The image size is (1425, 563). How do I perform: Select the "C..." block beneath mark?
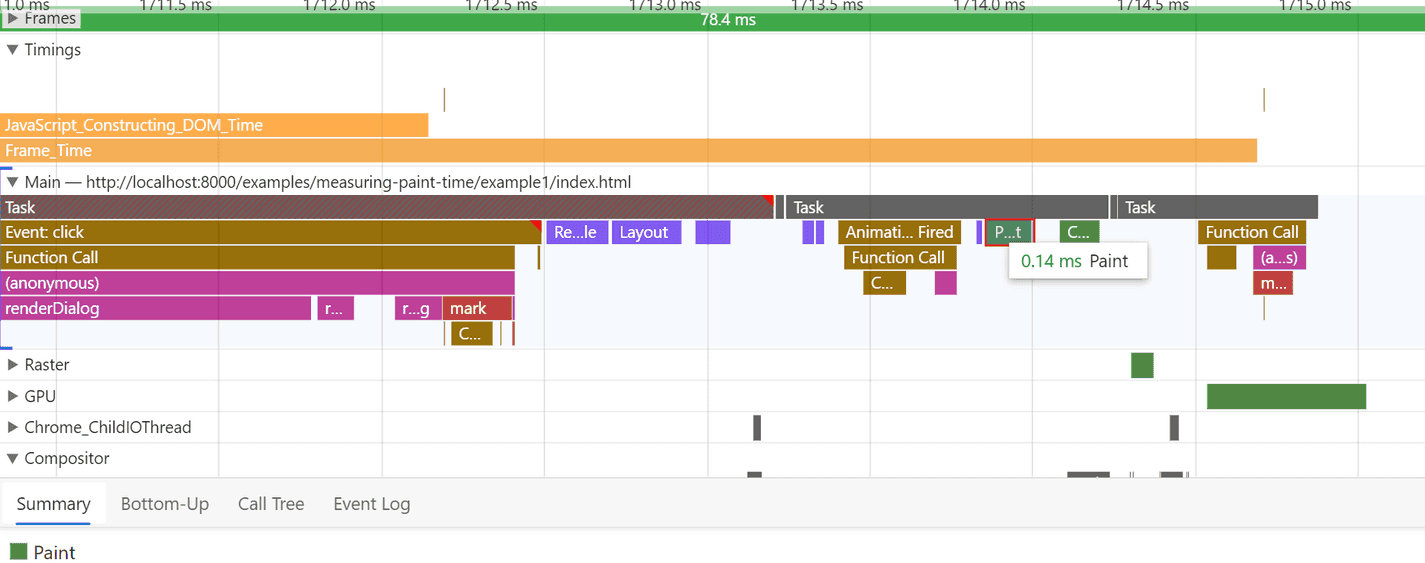coord(472,334)
